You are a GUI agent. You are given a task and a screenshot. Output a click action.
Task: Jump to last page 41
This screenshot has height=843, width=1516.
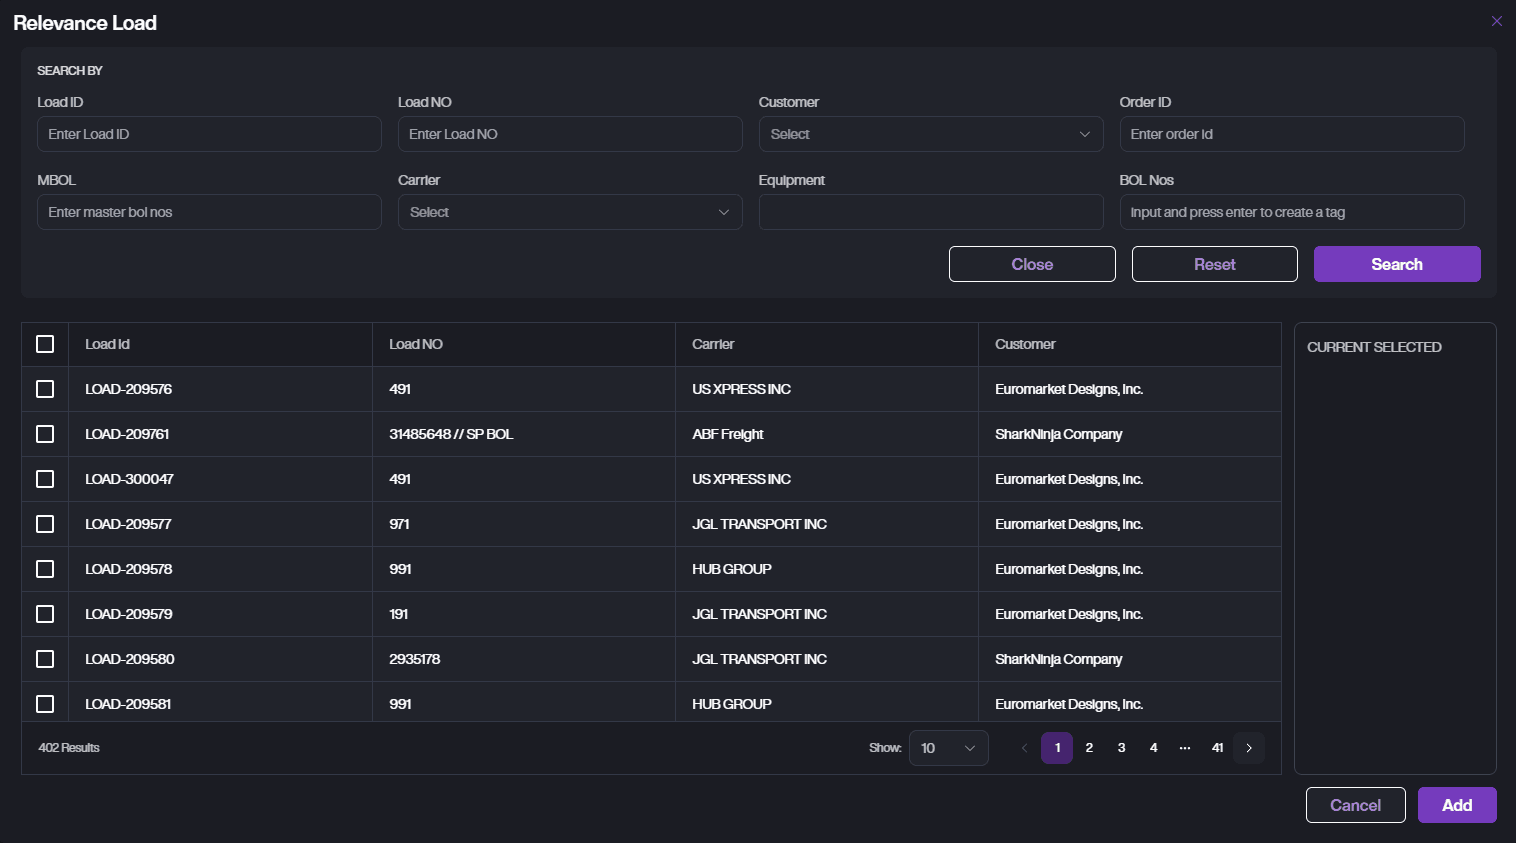tap(1217, 748)
